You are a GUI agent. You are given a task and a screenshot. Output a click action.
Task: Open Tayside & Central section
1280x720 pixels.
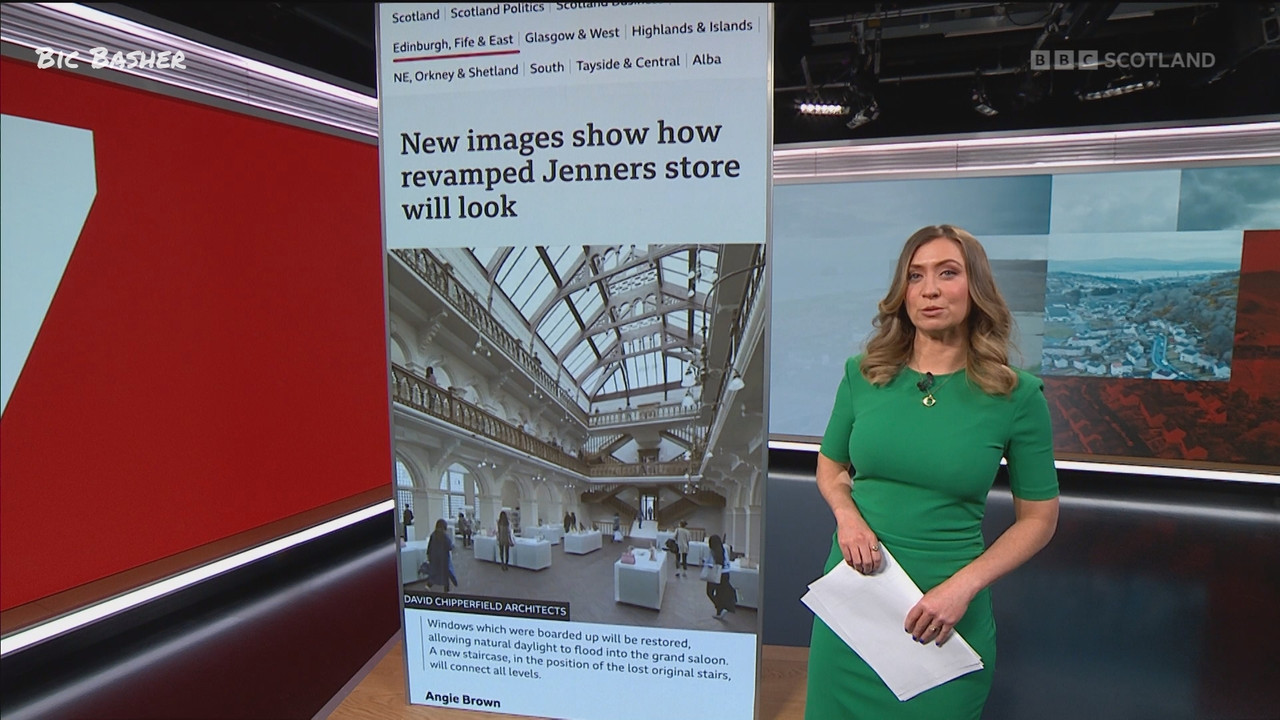tap(628, 63)
